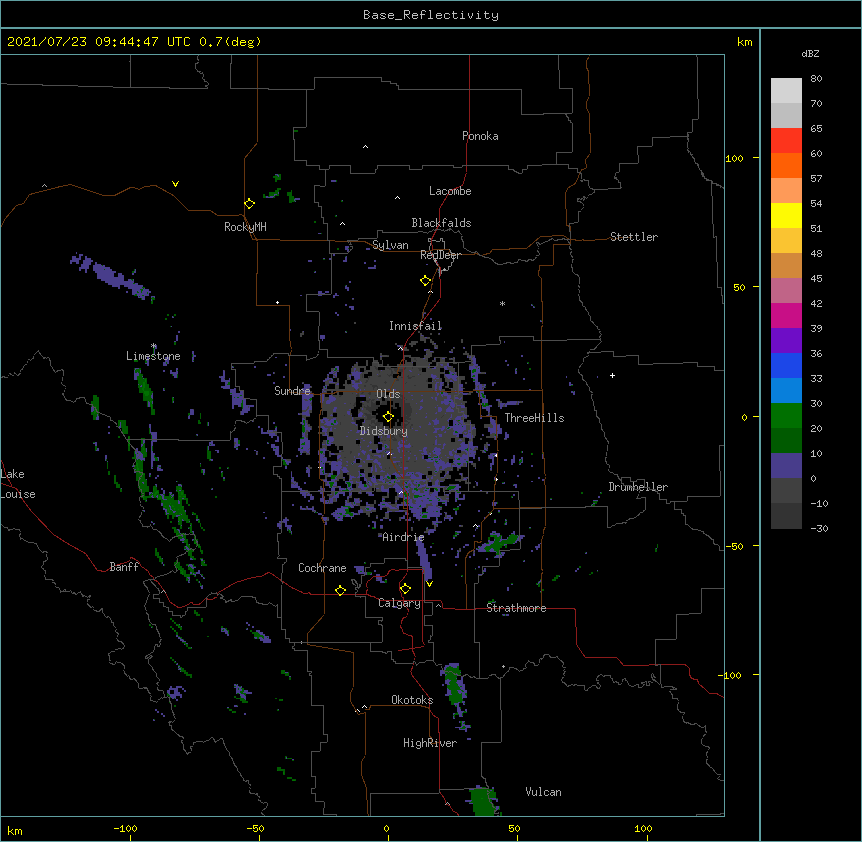Click the dBZ legend heading

[810, 53]
